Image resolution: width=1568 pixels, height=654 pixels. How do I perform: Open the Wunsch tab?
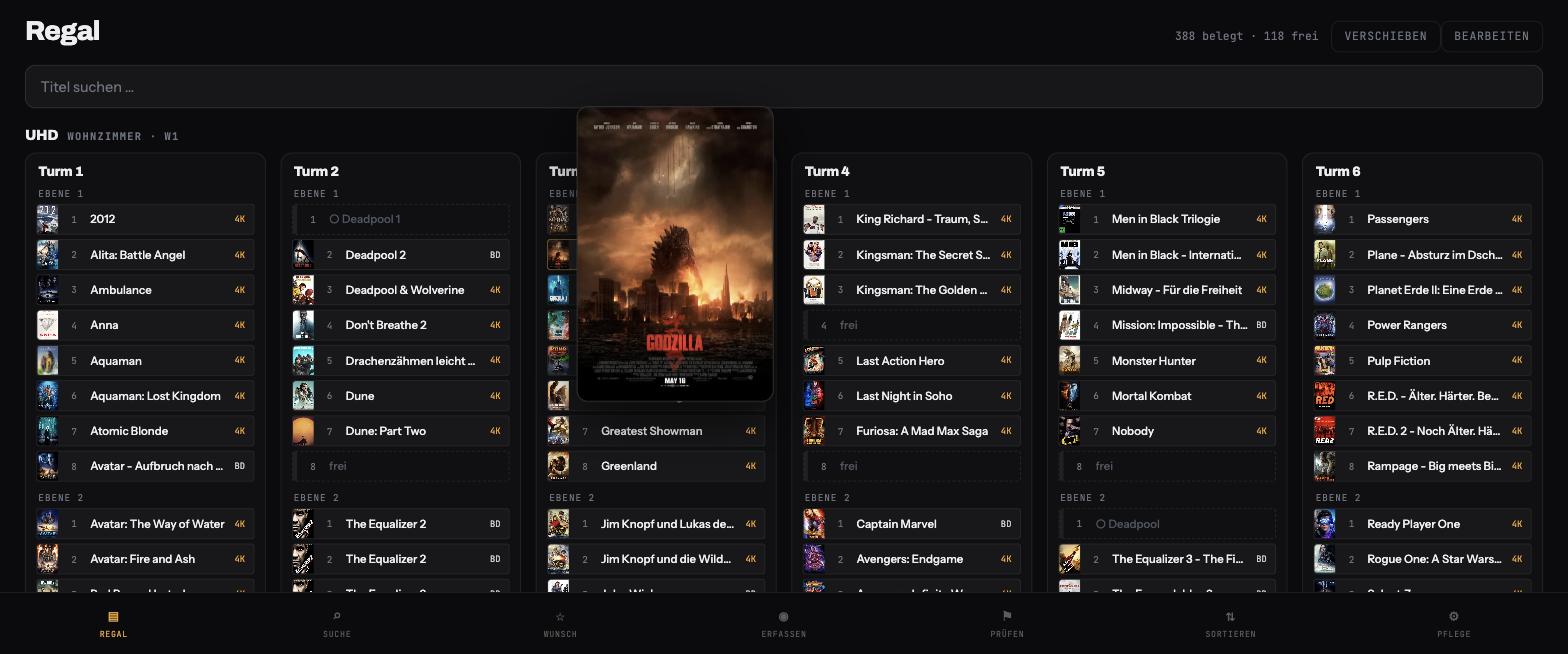point(560,624)
